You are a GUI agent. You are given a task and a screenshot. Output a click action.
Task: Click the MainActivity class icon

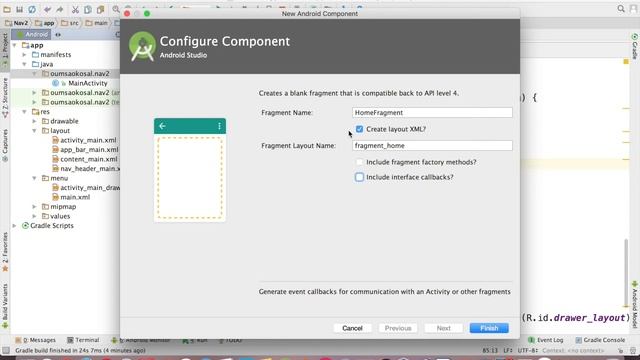click(56, 83)
